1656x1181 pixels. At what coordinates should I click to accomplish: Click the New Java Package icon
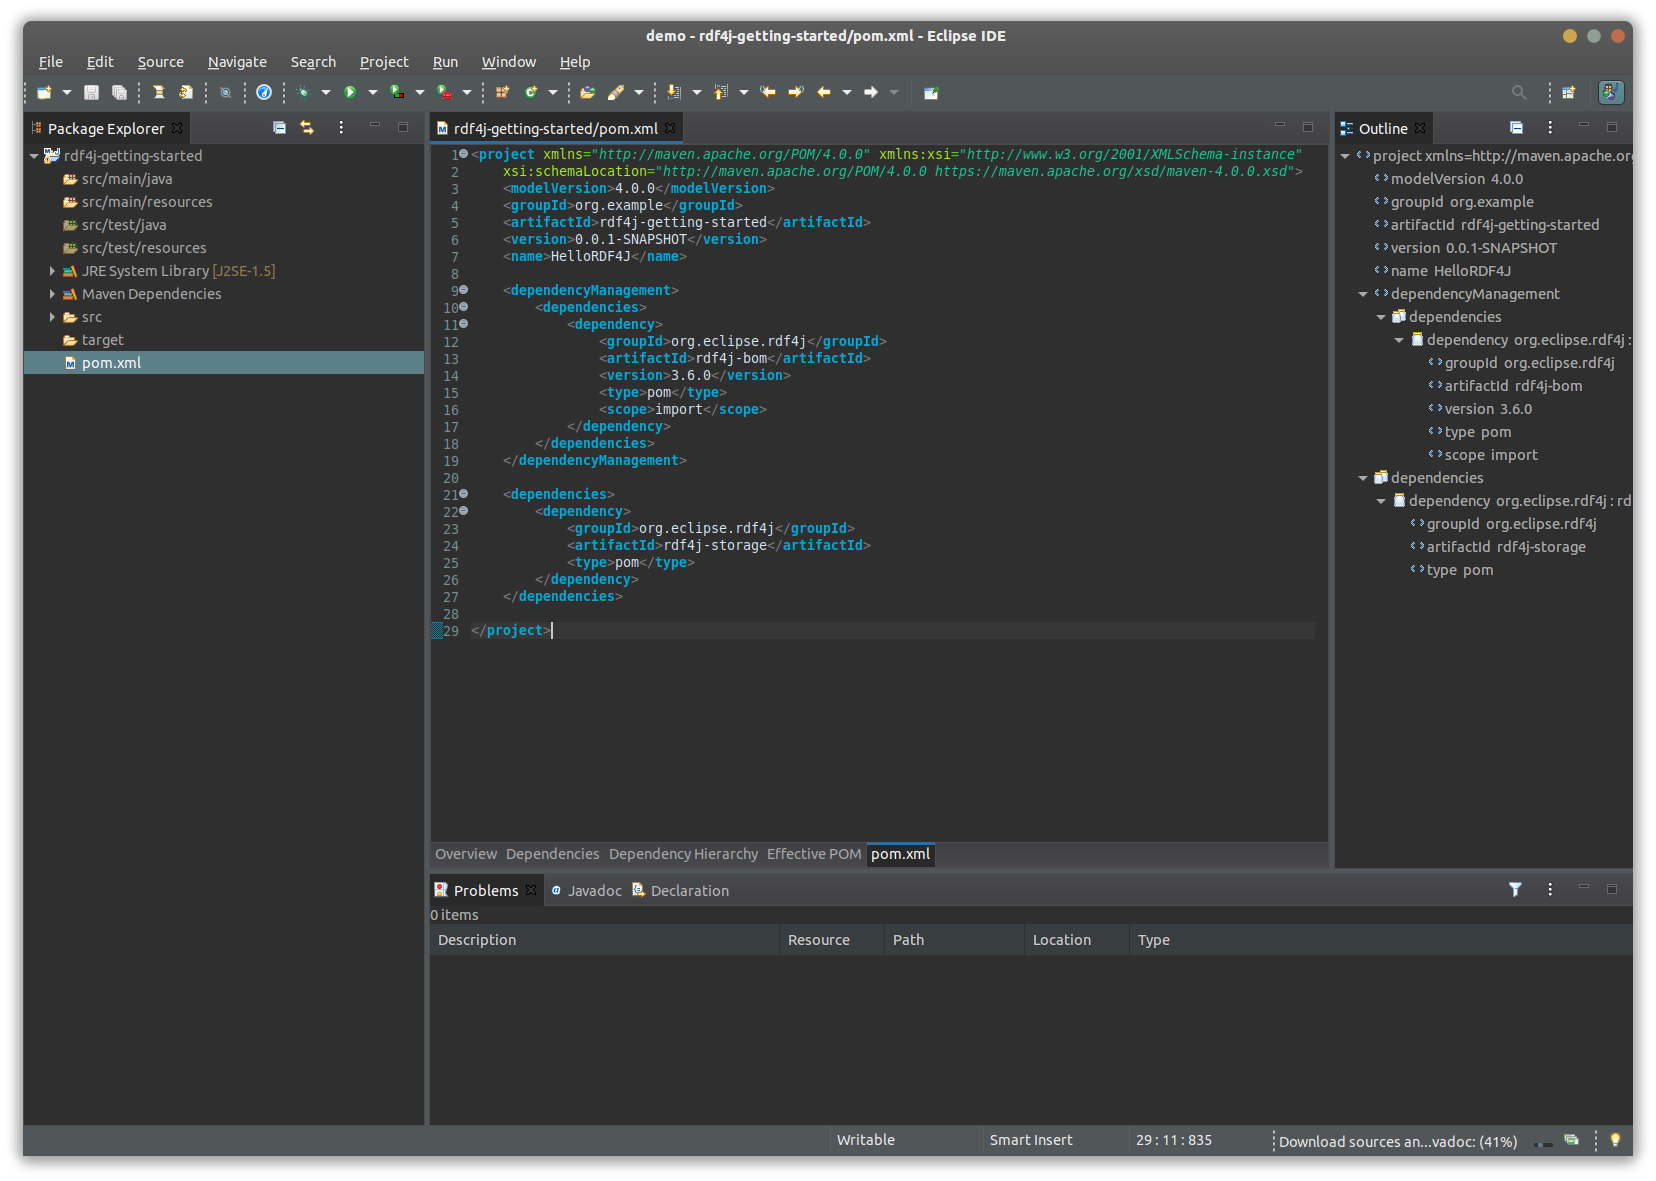click(503, 92)
